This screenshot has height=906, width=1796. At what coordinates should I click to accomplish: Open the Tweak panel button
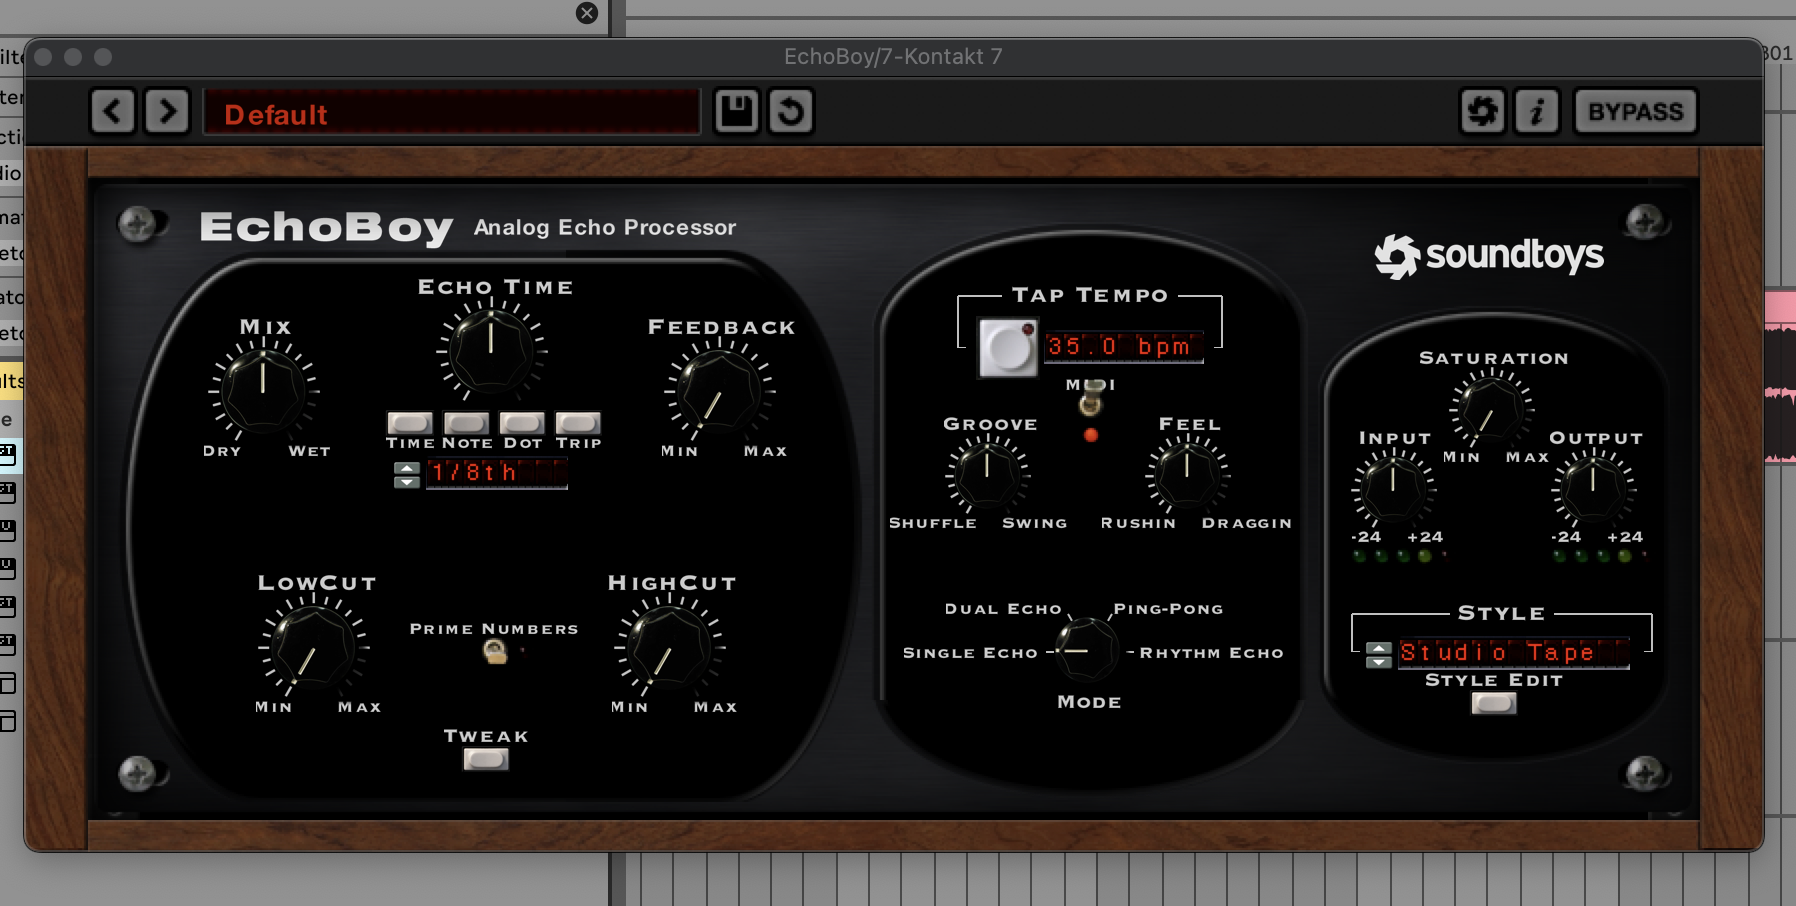click(x=486, y=760)
